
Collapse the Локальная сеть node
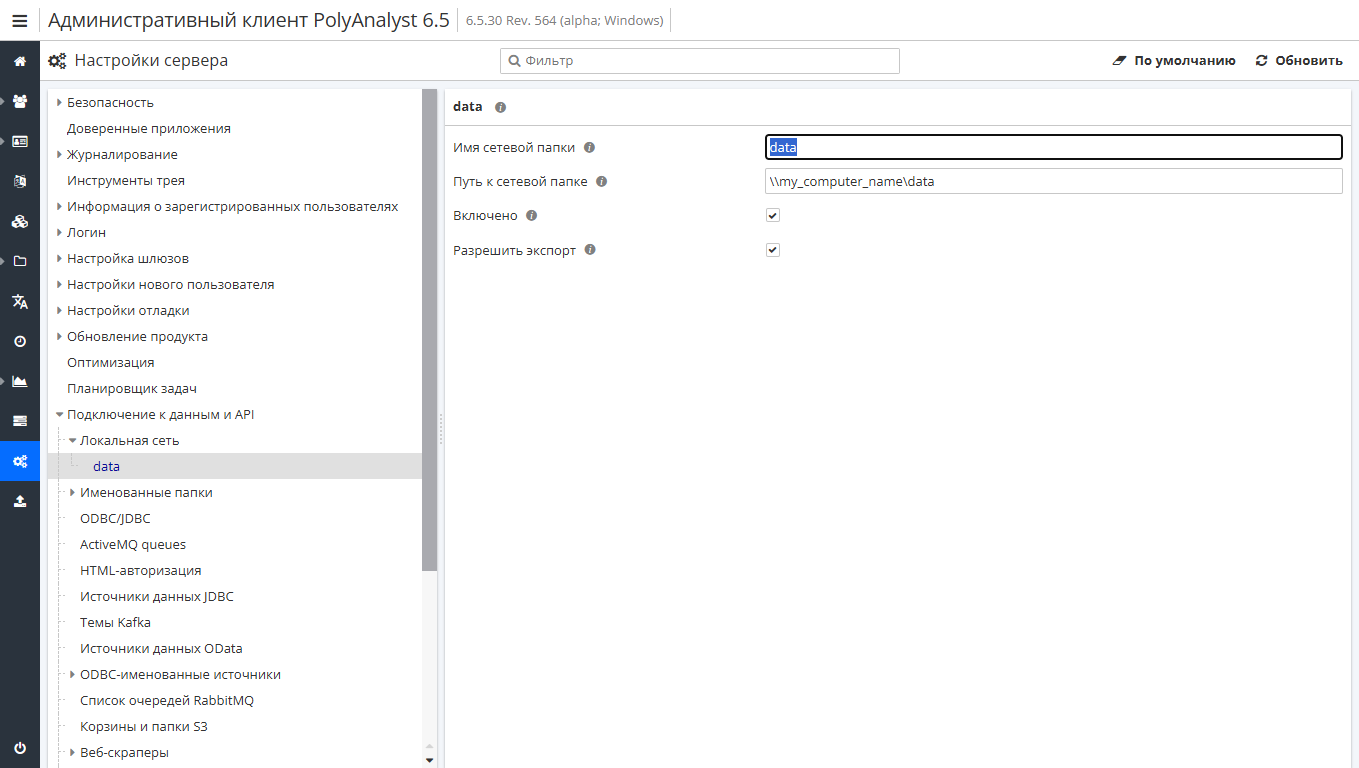[73, 440]
